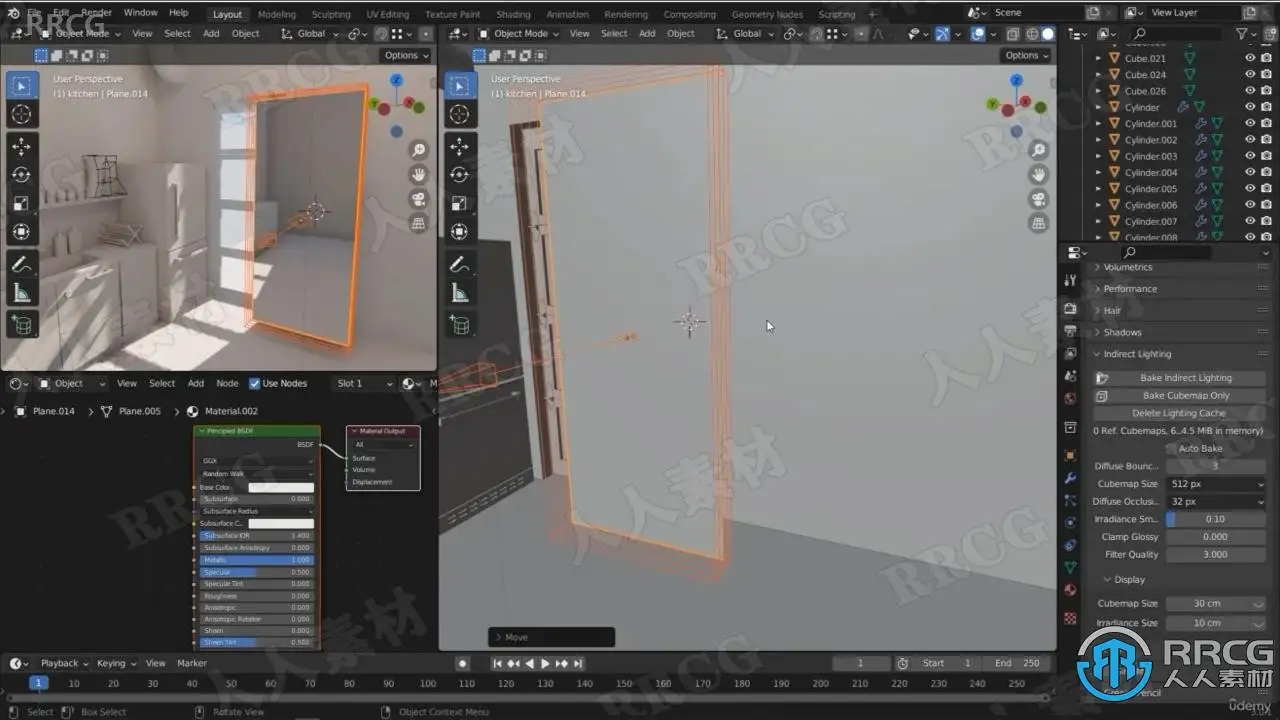Open the Render properties tab icon
Image resolution: width=1280 pixels, height=720 pixels.
point(1071,308)
